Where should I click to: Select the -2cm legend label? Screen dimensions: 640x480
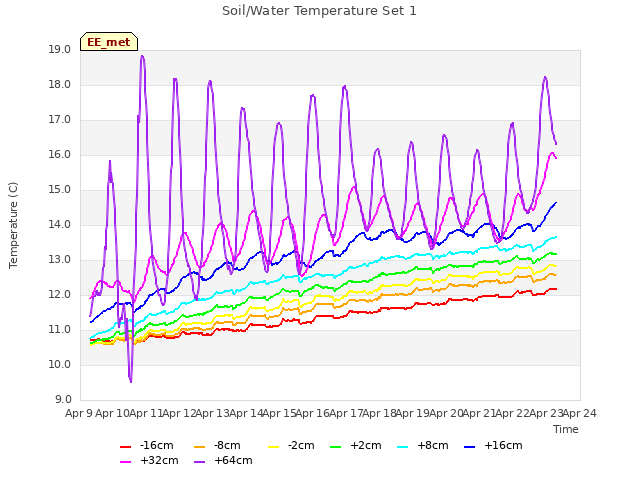[x=301, y=445]
